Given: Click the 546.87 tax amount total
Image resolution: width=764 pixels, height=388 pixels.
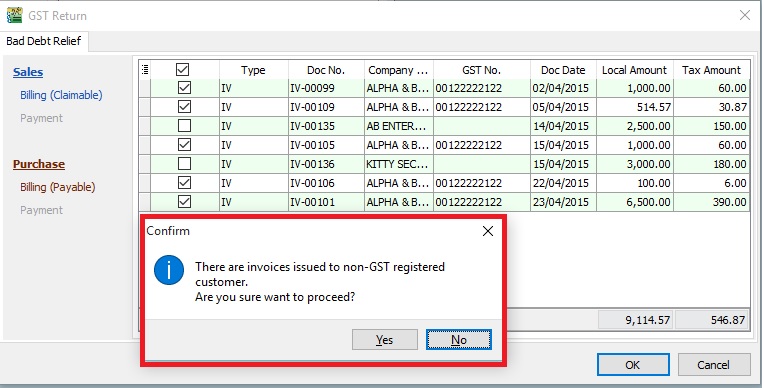Looking at the screenshot, I should click(712, 320).
